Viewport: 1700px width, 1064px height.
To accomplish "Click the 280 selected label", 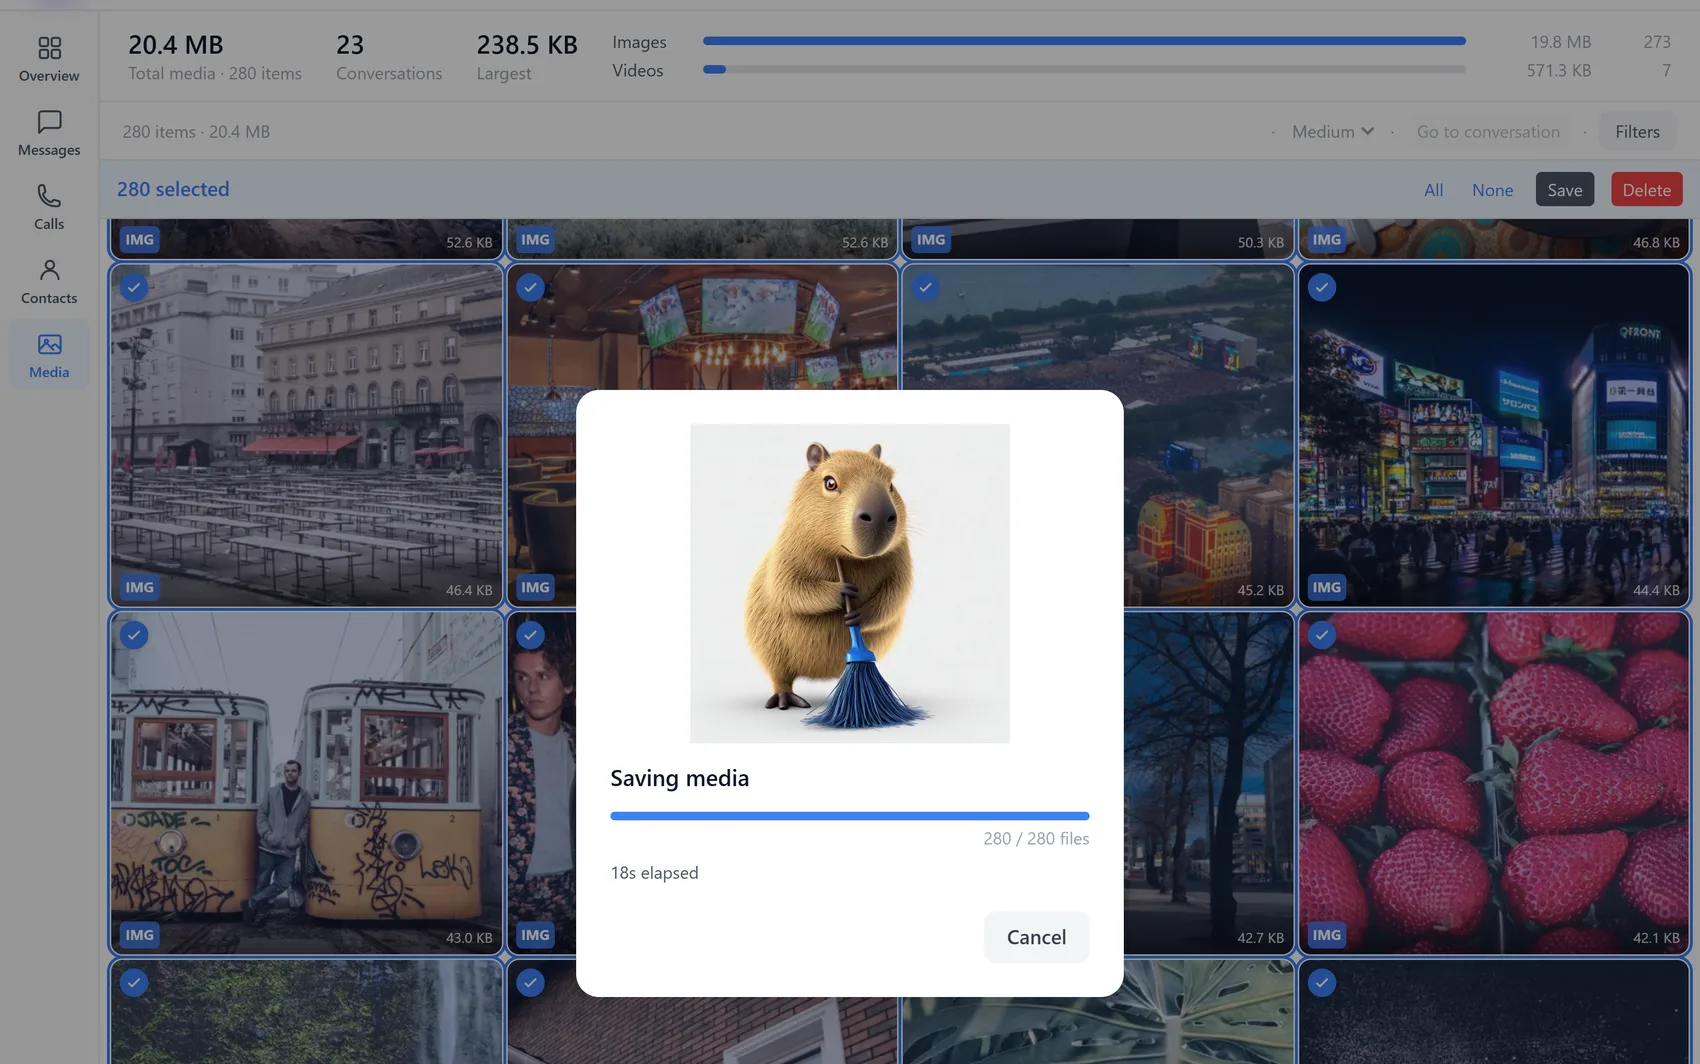I will pyautogui.click(x=173, y=189).
